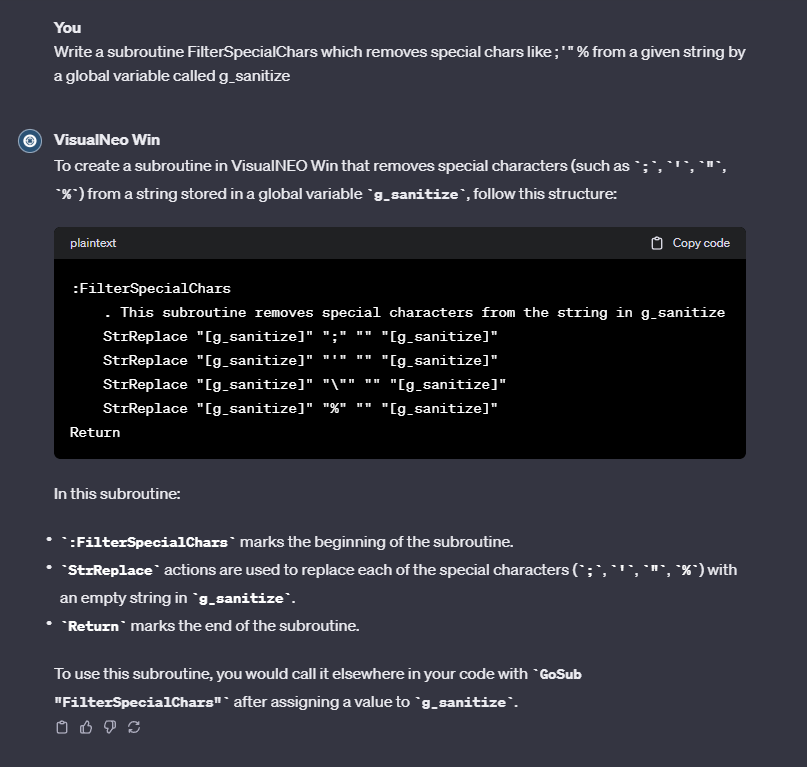Copy the response using the bottom clipboard icon
The image size is (807, 767).
coord(62,727)
